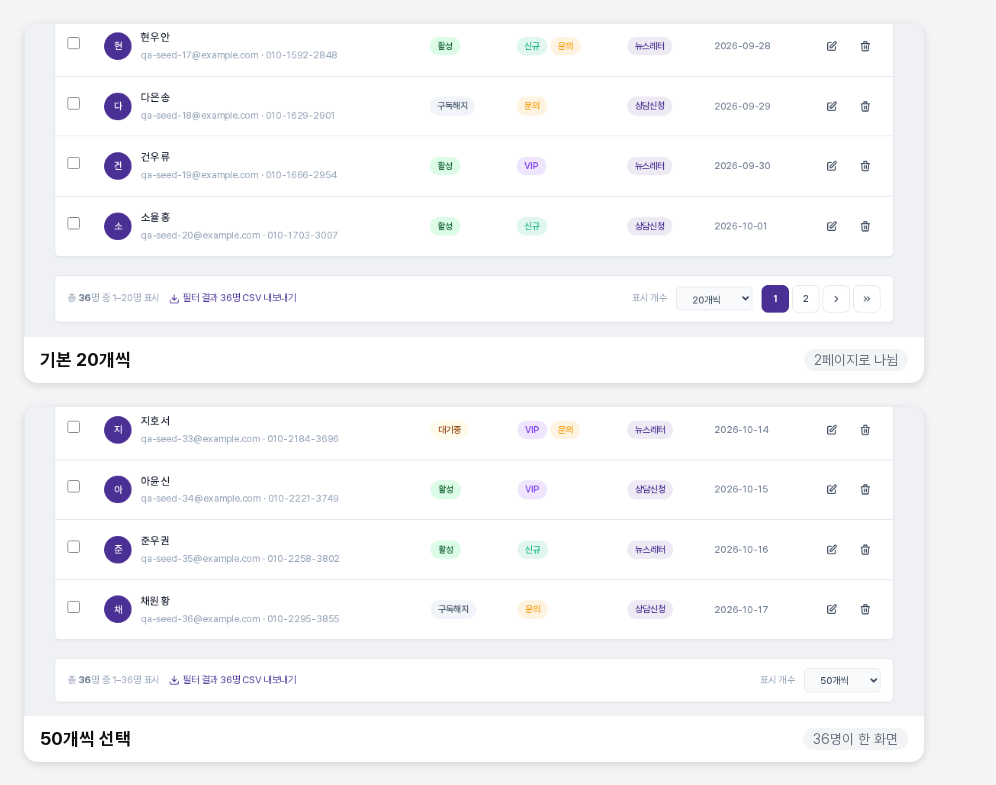Screen dimensions: 996x785
Task: Tick the checkbox for 지호서
Action: point(74,427)
